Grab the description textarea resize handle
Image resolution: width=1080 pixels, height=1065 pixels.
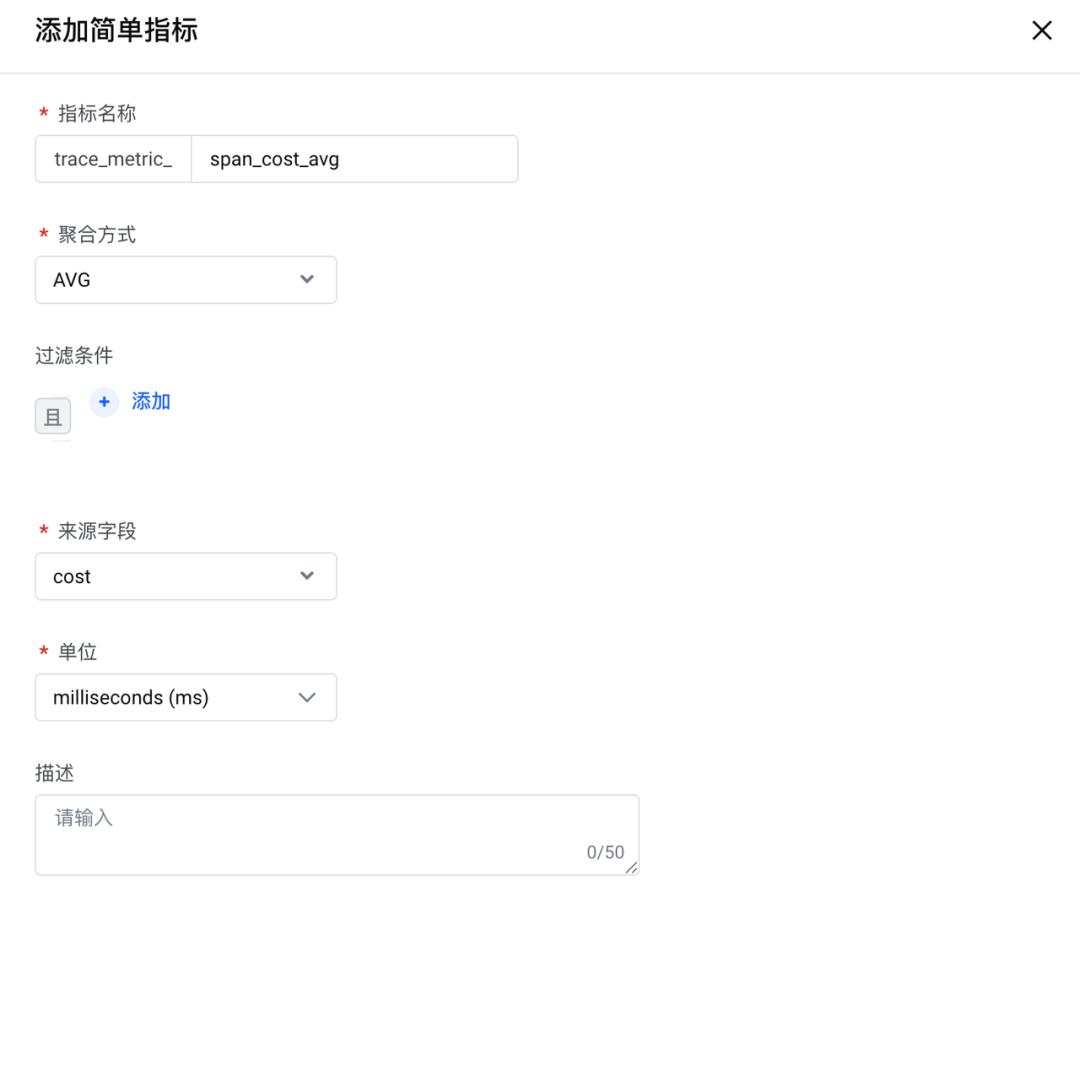coord(632,868)
